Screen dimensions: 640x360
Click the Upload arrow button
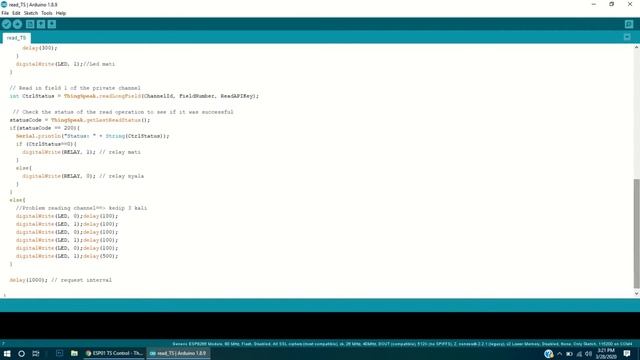pyautogui.click(x=17, y=24)
